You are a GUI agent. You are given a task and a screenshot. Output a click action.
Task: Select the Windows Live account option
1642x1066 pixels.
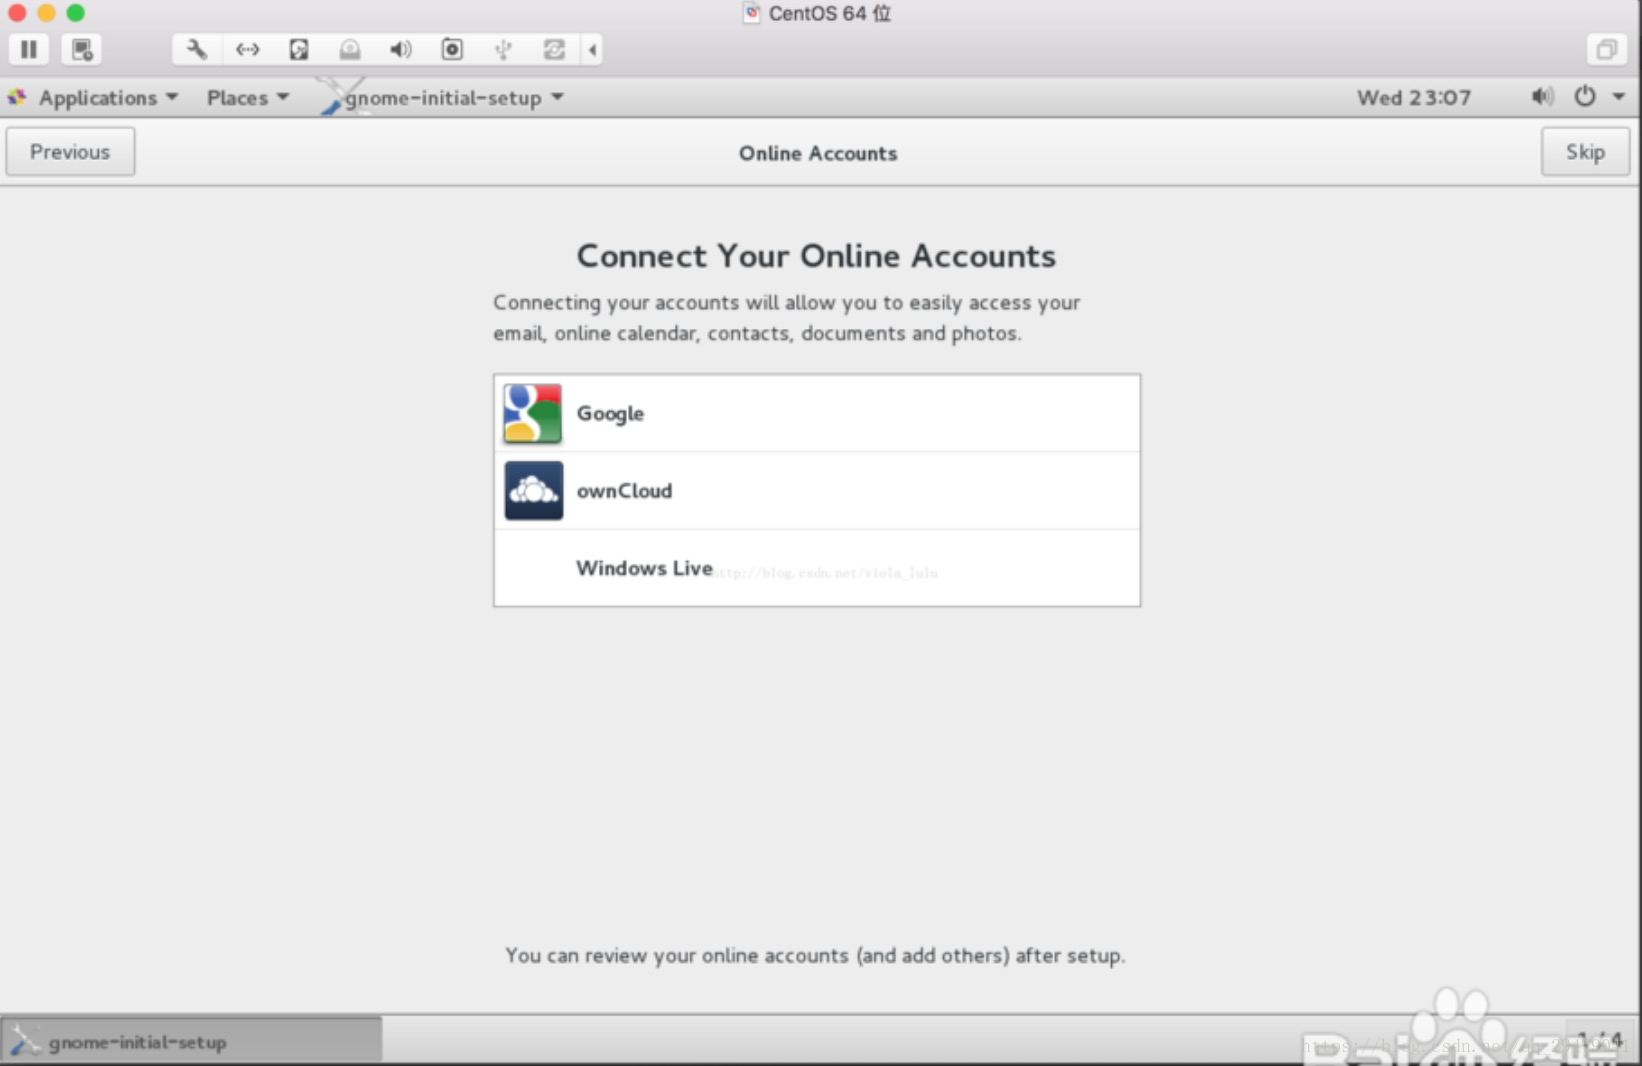tap(817, 567)
